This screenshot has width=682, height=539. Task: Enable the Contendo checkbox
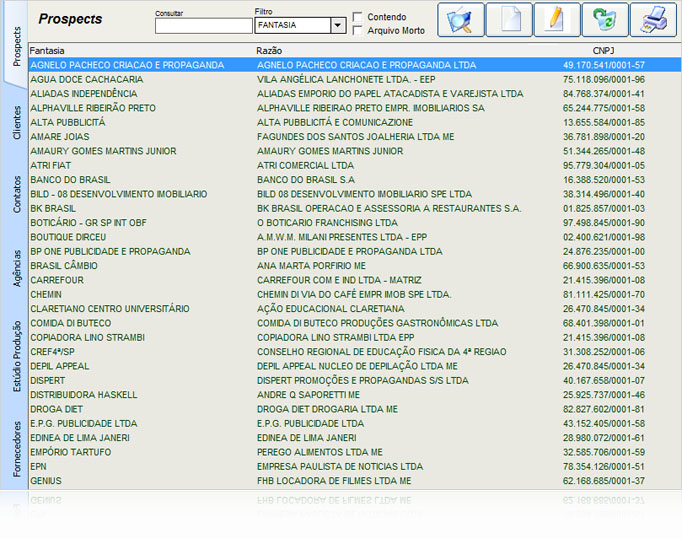358,17
